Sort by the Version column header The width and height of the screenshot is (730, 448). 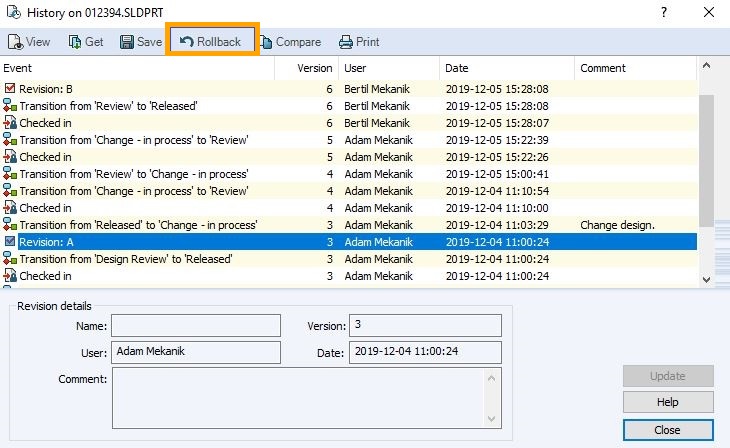pyautogui.click(x=314, y=68)
